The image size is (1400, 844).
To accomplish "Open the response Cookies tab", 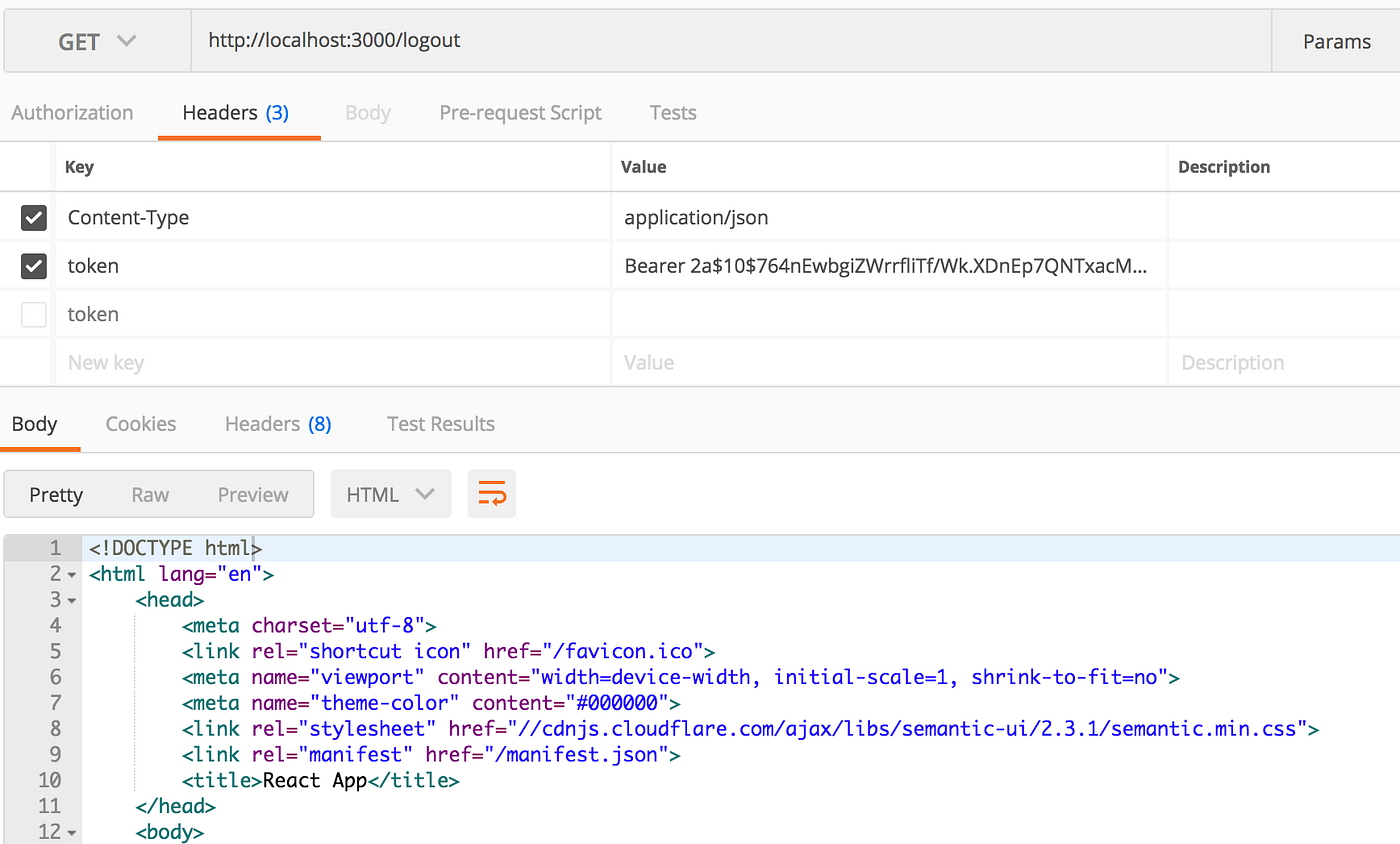I will (x=140, y=423).
